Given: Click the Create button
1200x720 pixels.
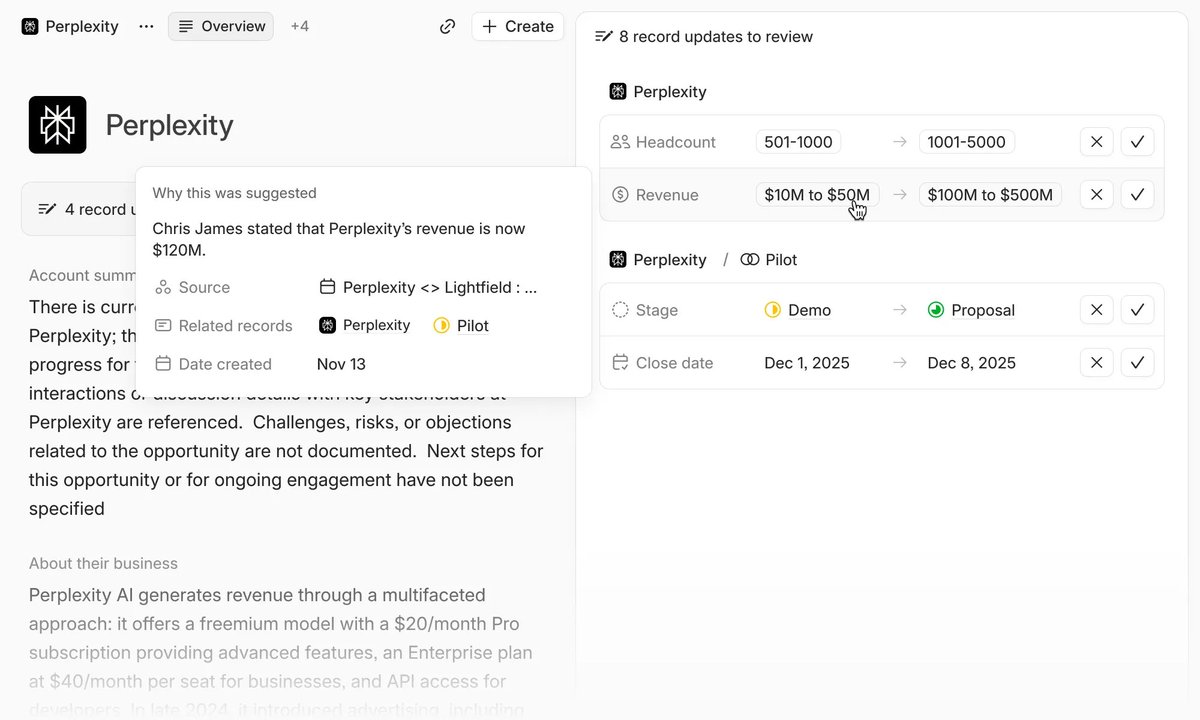Looking at the screenshot, I should [x=517, y=26].
